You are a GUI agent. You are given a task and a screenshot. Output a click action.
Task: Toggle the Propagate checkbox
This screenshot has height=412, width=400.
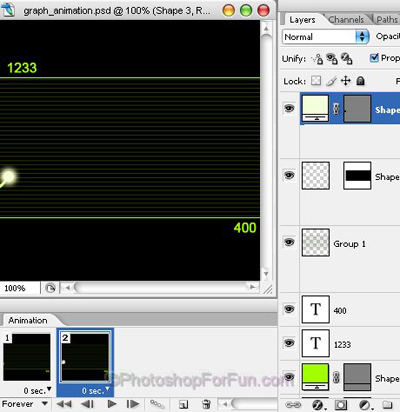coord(374,58)
